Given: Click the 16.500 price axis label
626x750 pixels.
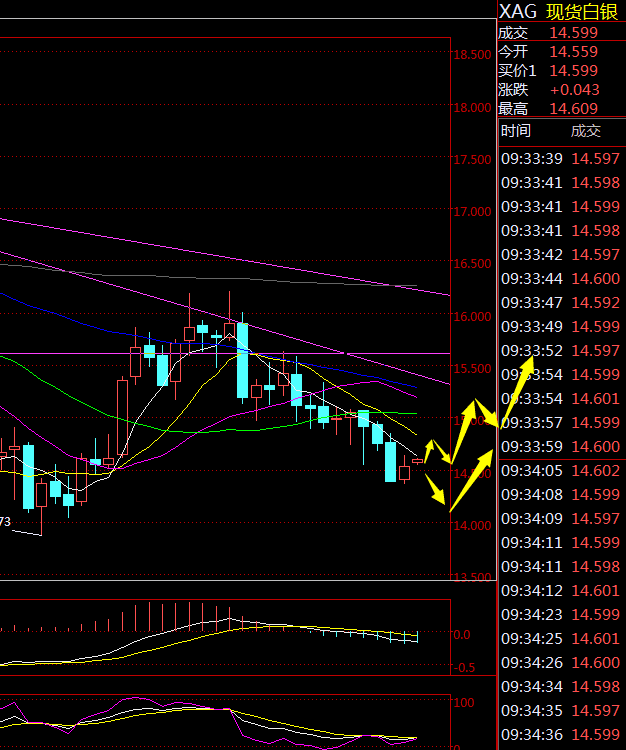Looking at the screenshot, I should click(x=472, y=264).
